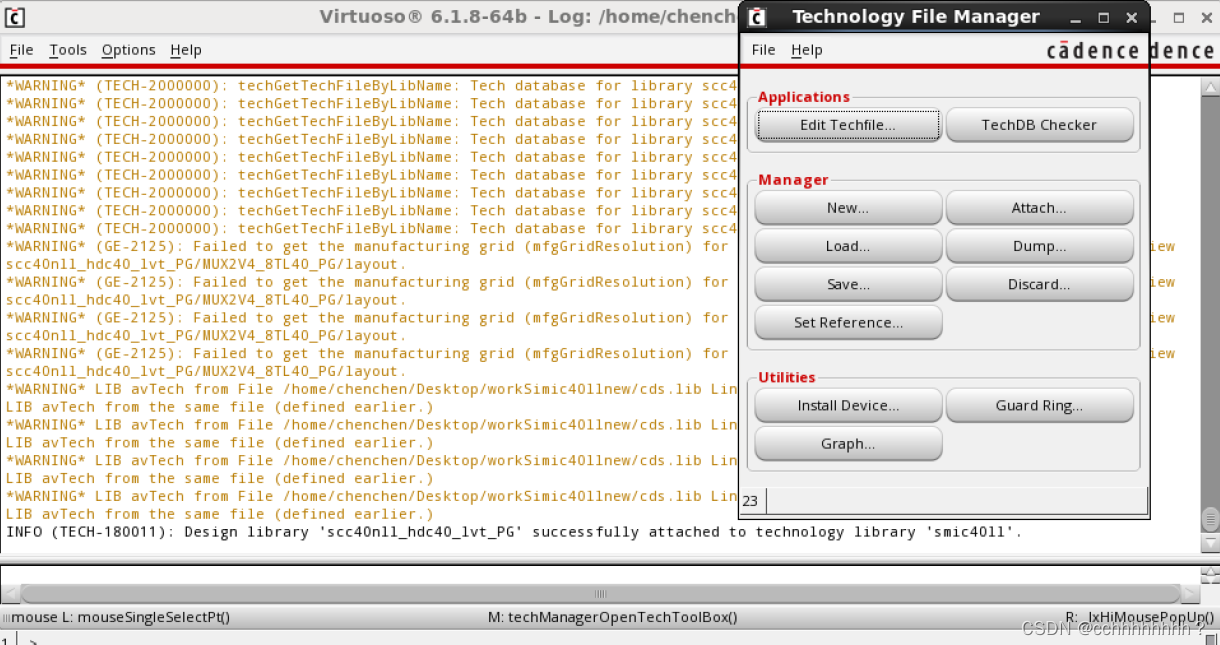This screenshot has height=645, width=1220.
Task: Click the horizontal scrollbar left arrow
Action: (x=9, y=593)
